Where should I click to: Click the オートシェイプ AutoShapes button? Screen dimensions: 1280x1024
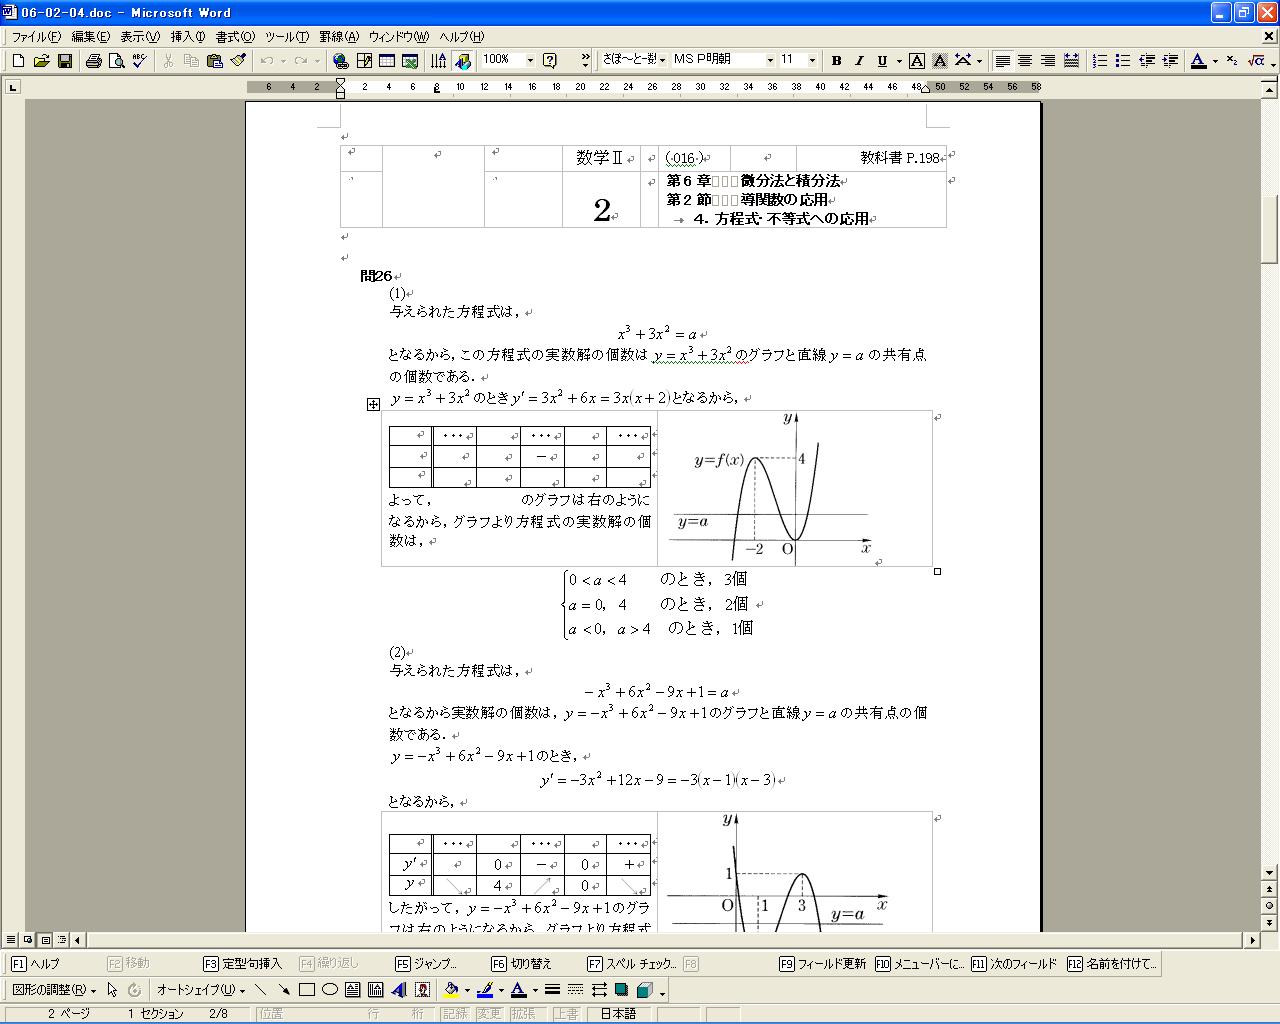coord(200,990)
